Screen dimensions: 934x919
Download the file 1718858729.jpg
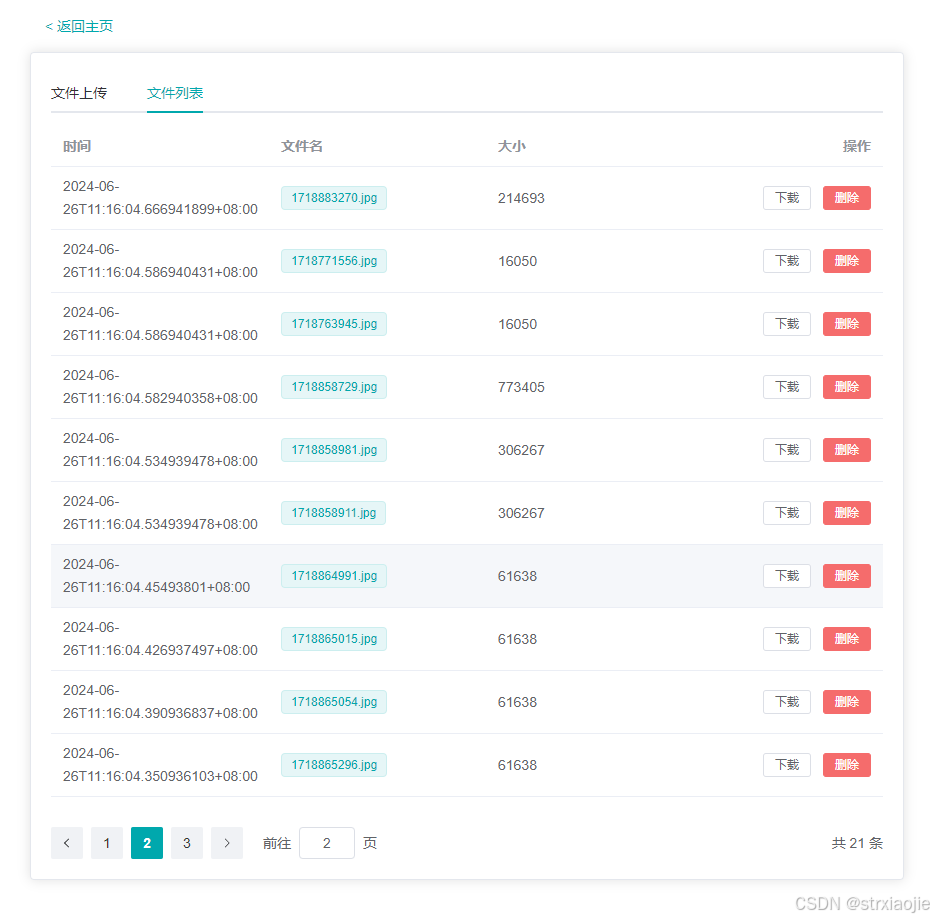786,387
